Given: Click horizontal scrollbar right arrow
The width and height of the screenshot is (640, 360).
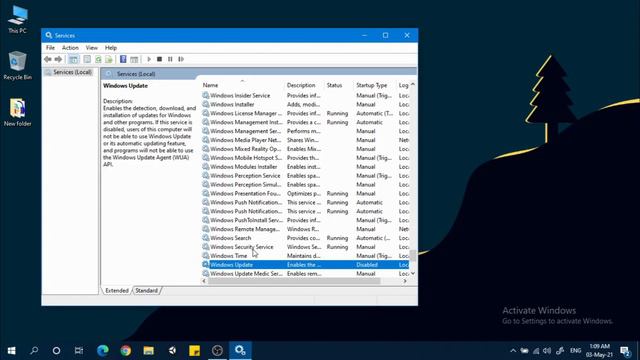Looking at the screenshot, I should (x=405, y=281).
